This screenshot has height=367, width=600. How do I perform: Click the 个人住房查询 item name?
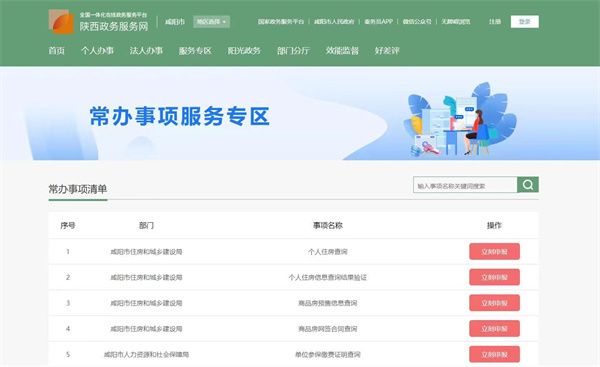coord(328,252)
